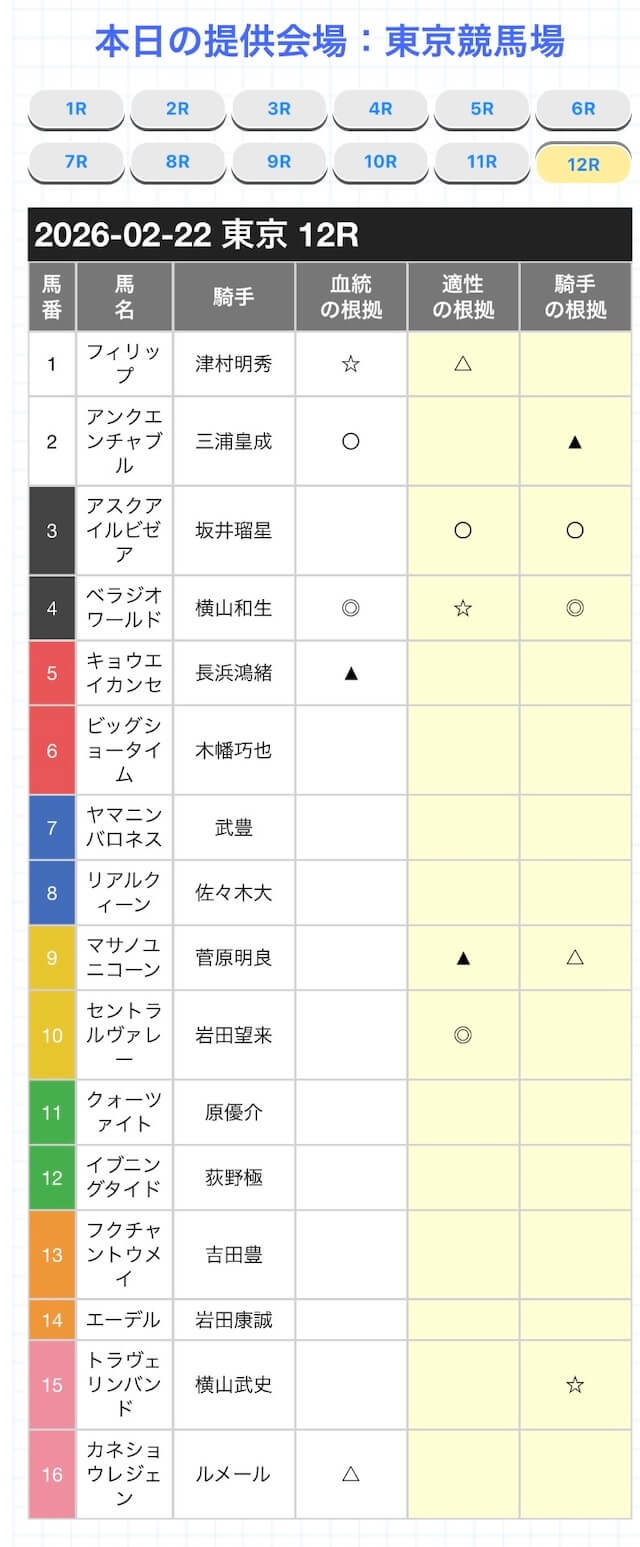Click the white triangle in カネショウレジェン's 血統 cell
The height and width of the screenshot is (1547, 640).
(x=350, y=1474)
